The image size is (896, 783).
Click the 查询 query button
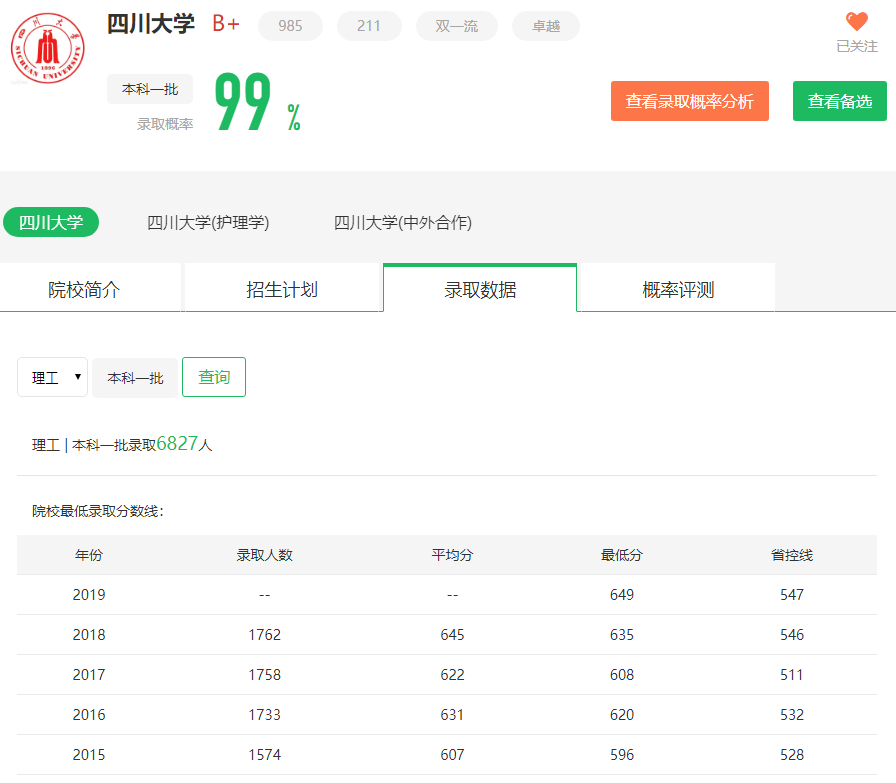214,377
